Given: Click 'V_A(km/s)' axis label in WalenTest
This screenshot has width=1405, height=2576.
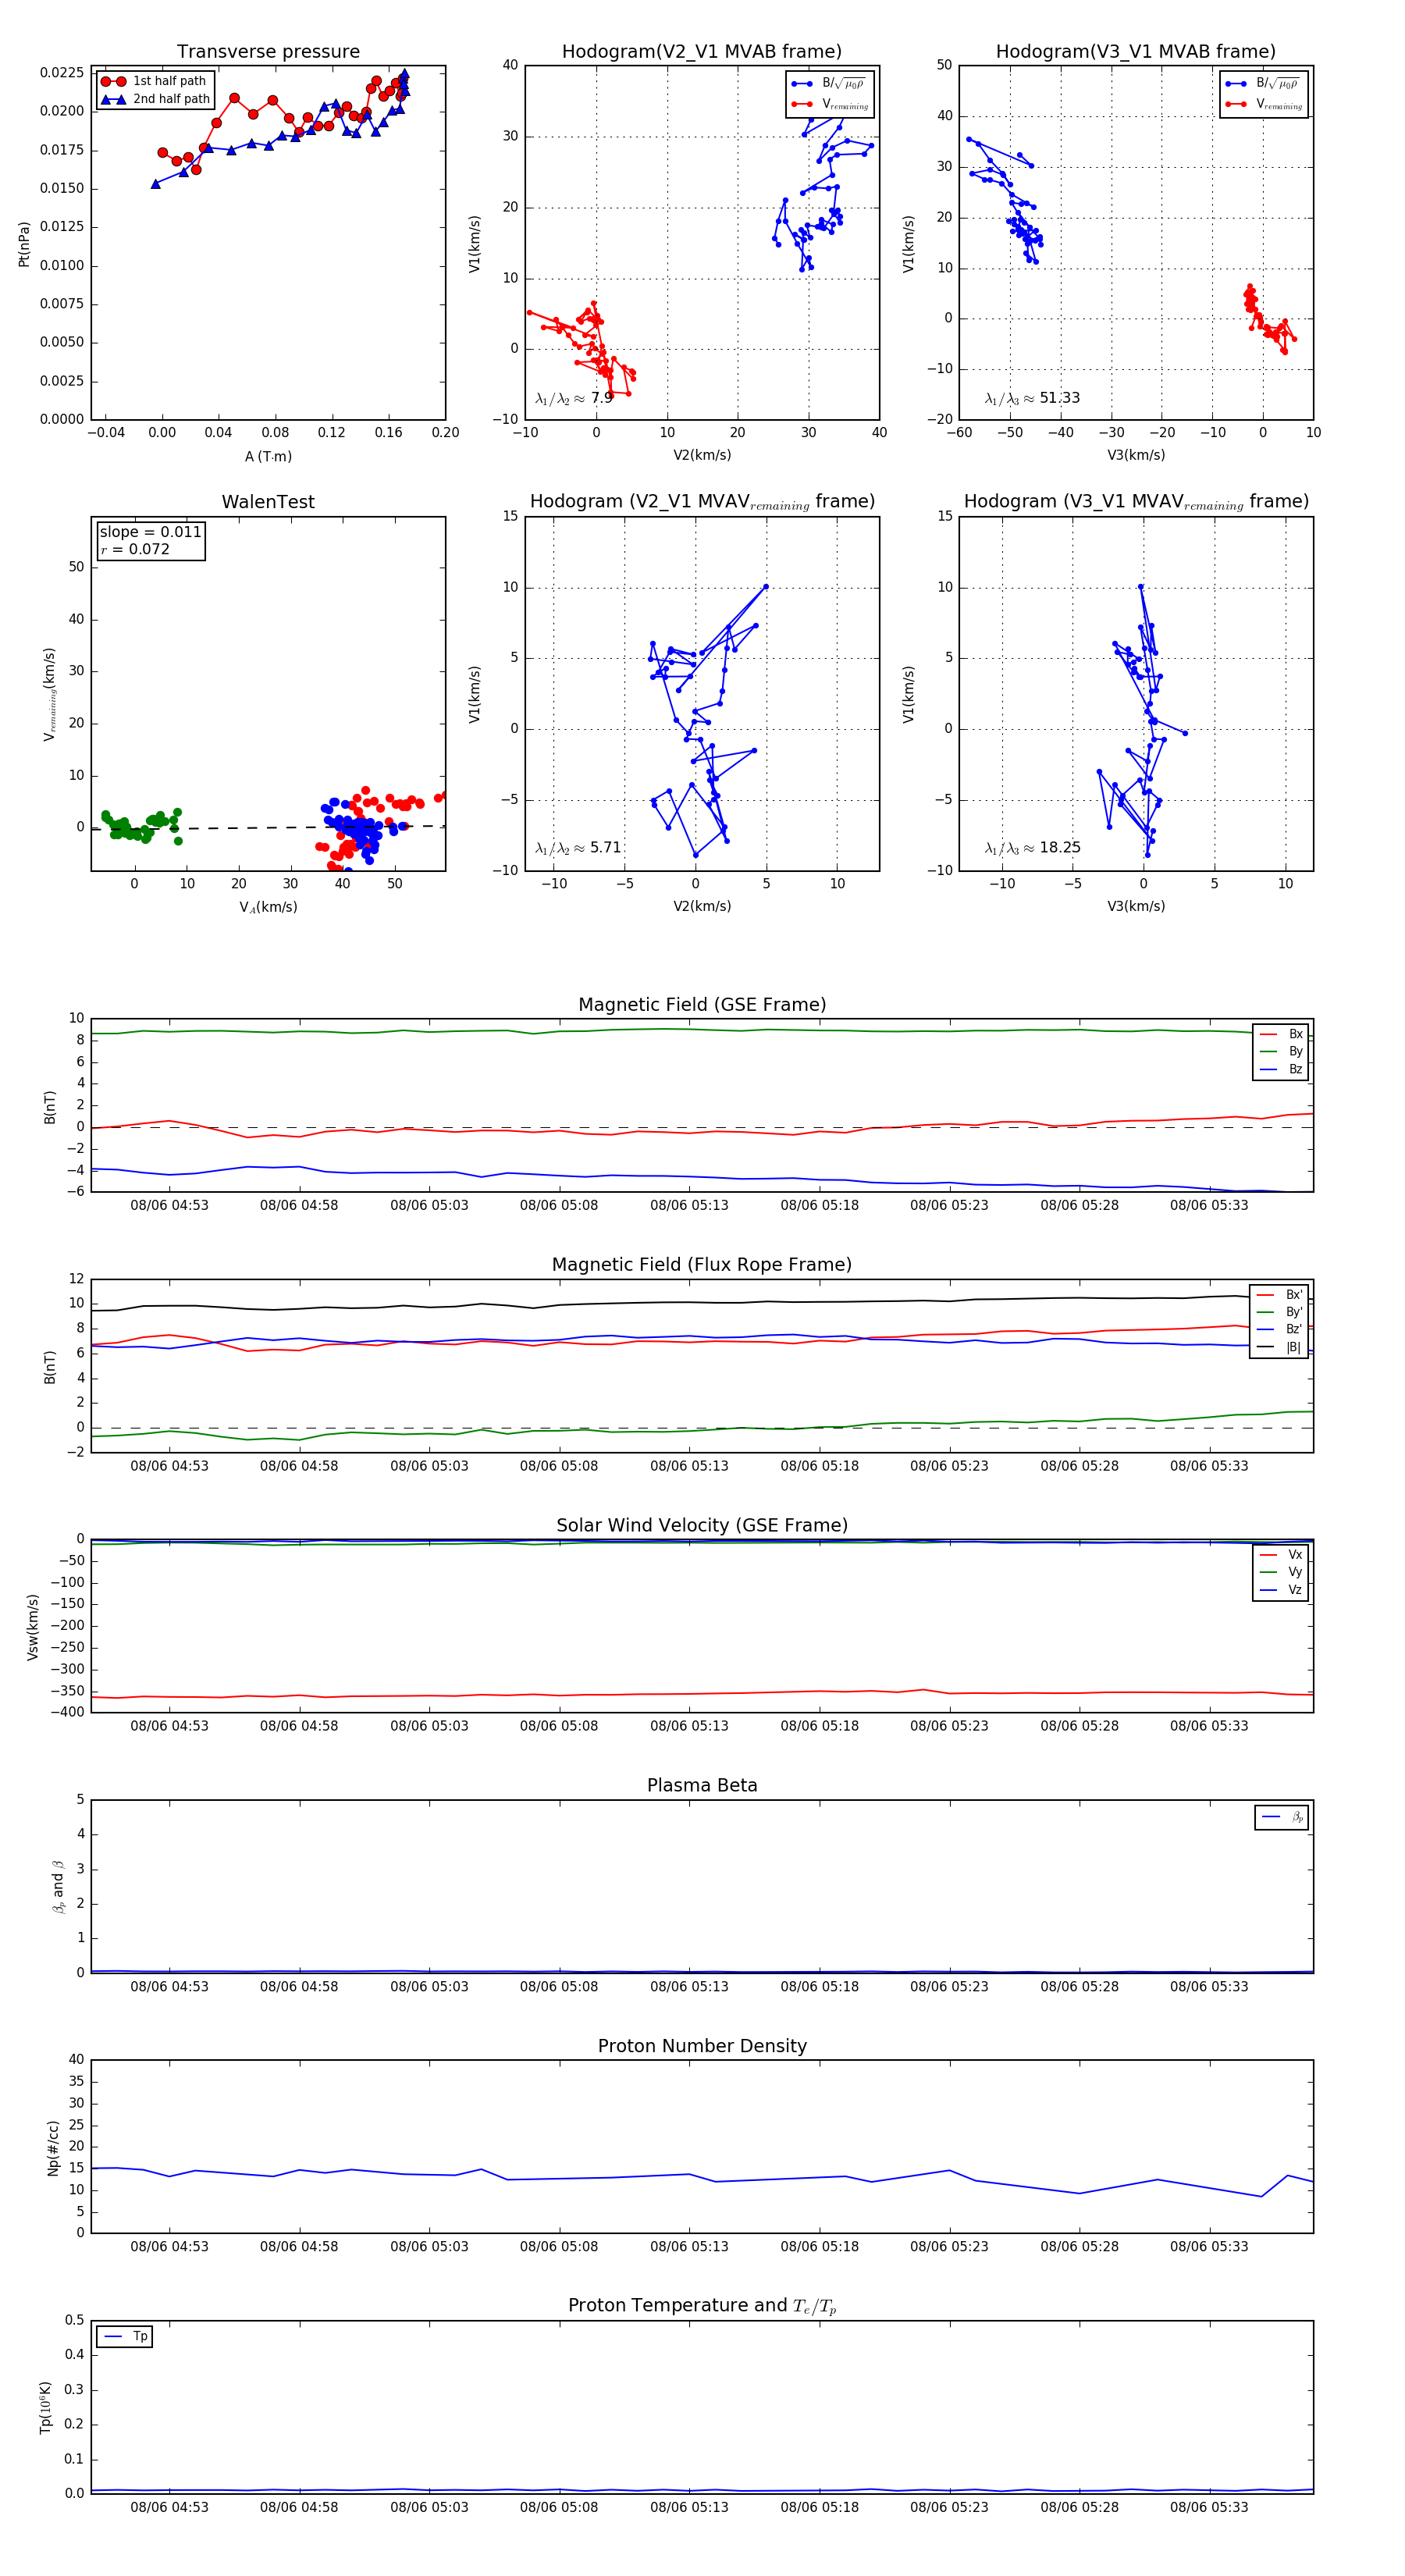Looking at the screenshot, I should 268,907.
